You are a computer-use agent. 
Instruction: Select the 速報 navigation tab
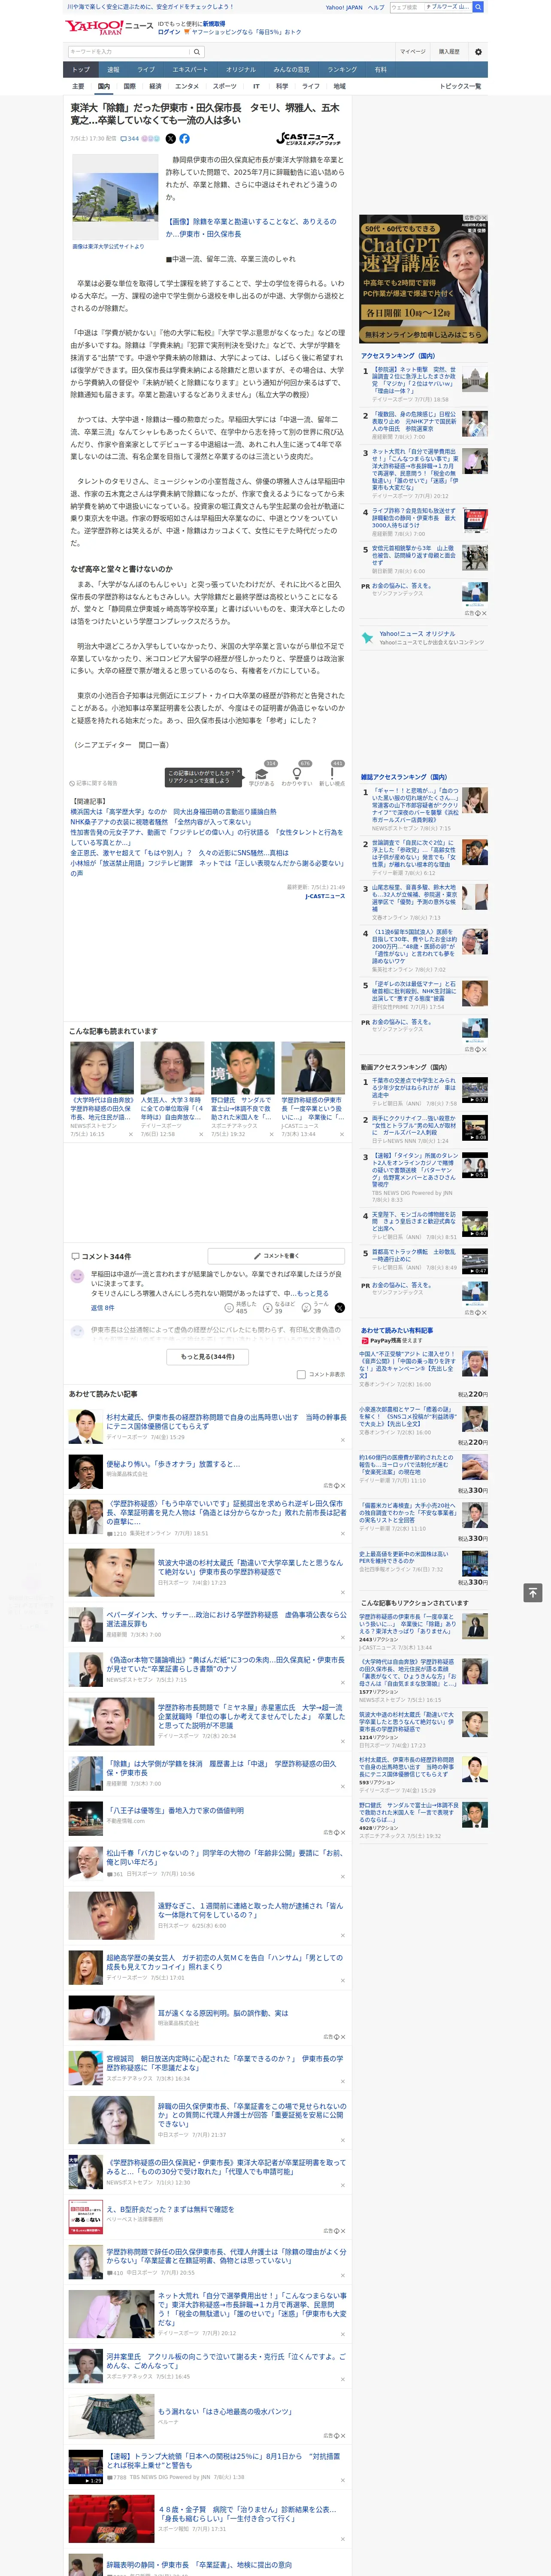[x=113, y=70]
